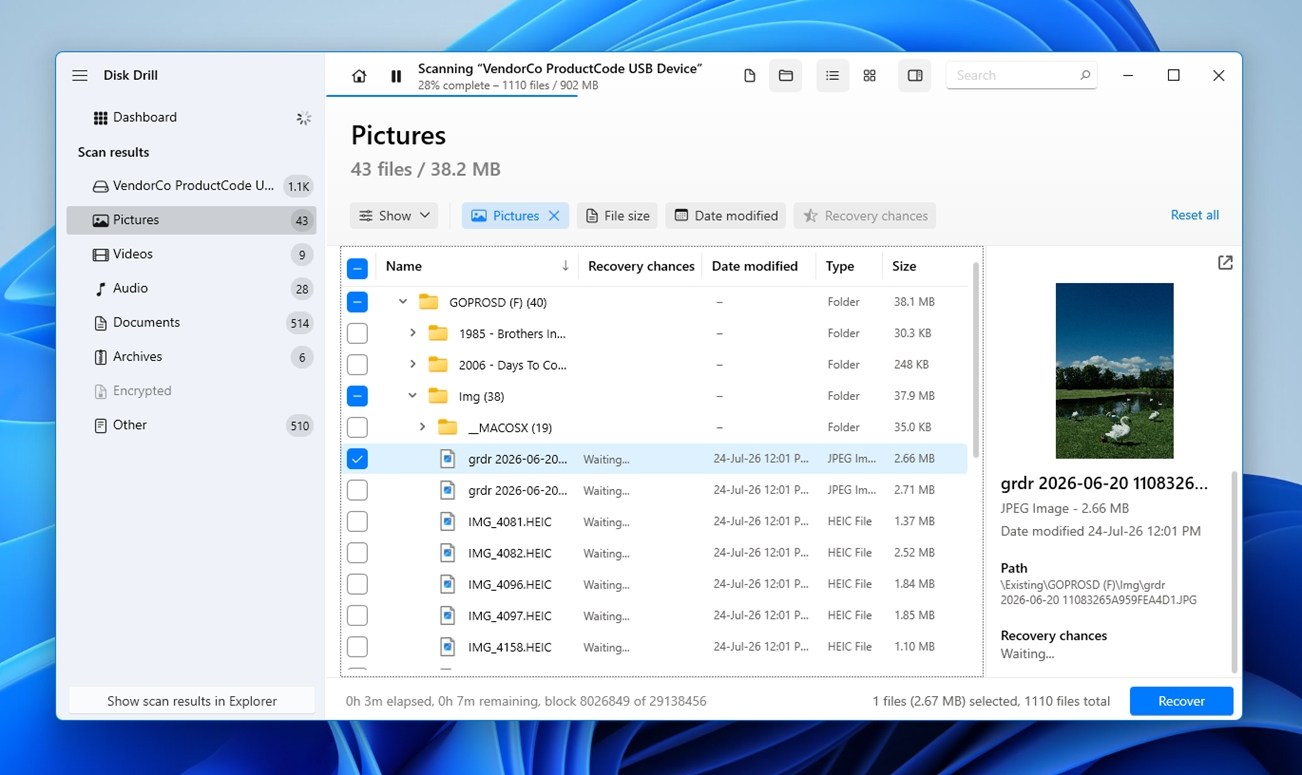Image resolution: width=1302 pixels, height=775 pixels.
Task: Collapse the Img (38) folder
Action: coord(413,396)
